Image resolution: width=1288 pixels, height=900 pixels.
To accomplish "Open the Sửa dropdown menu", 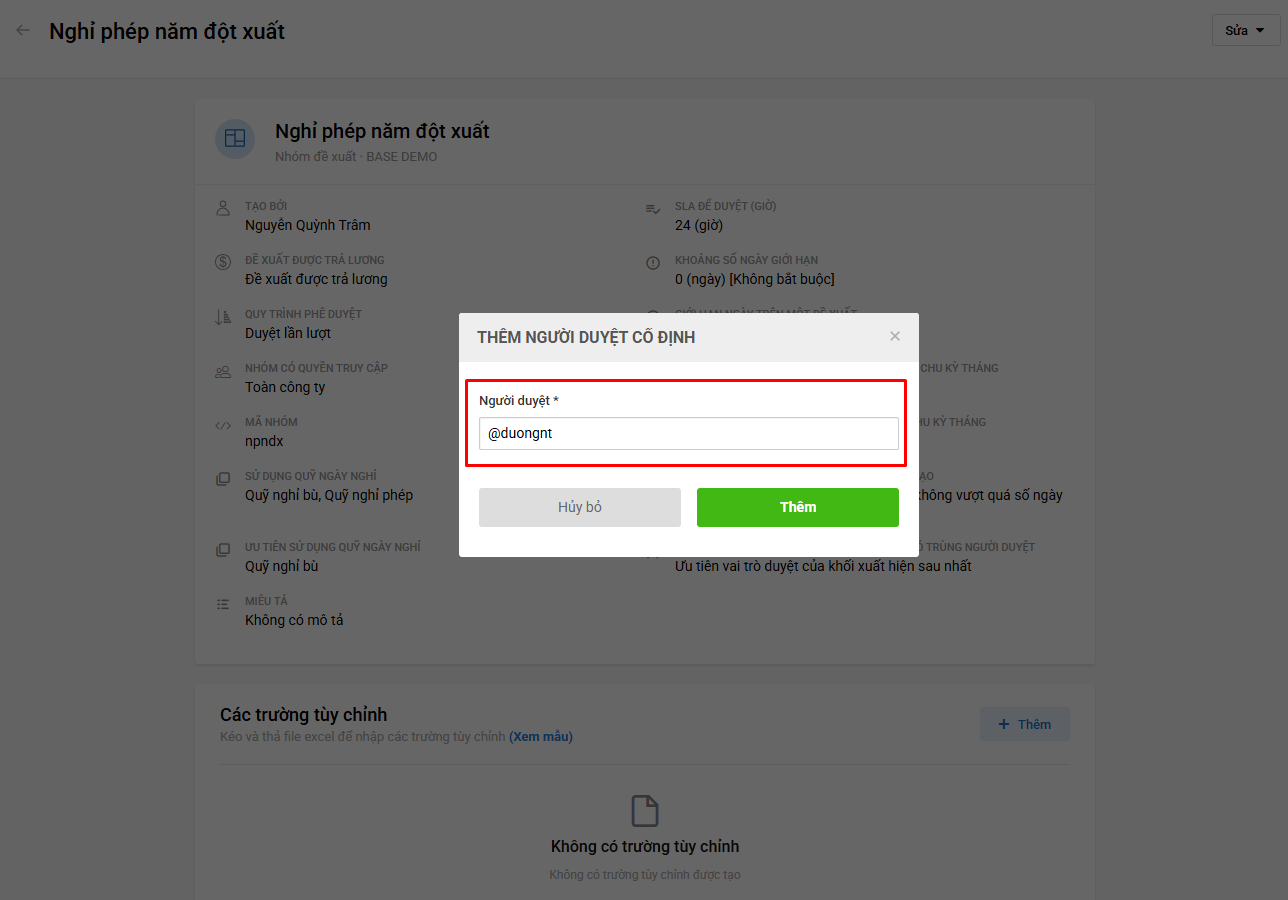I will [x=1246, y=30].
